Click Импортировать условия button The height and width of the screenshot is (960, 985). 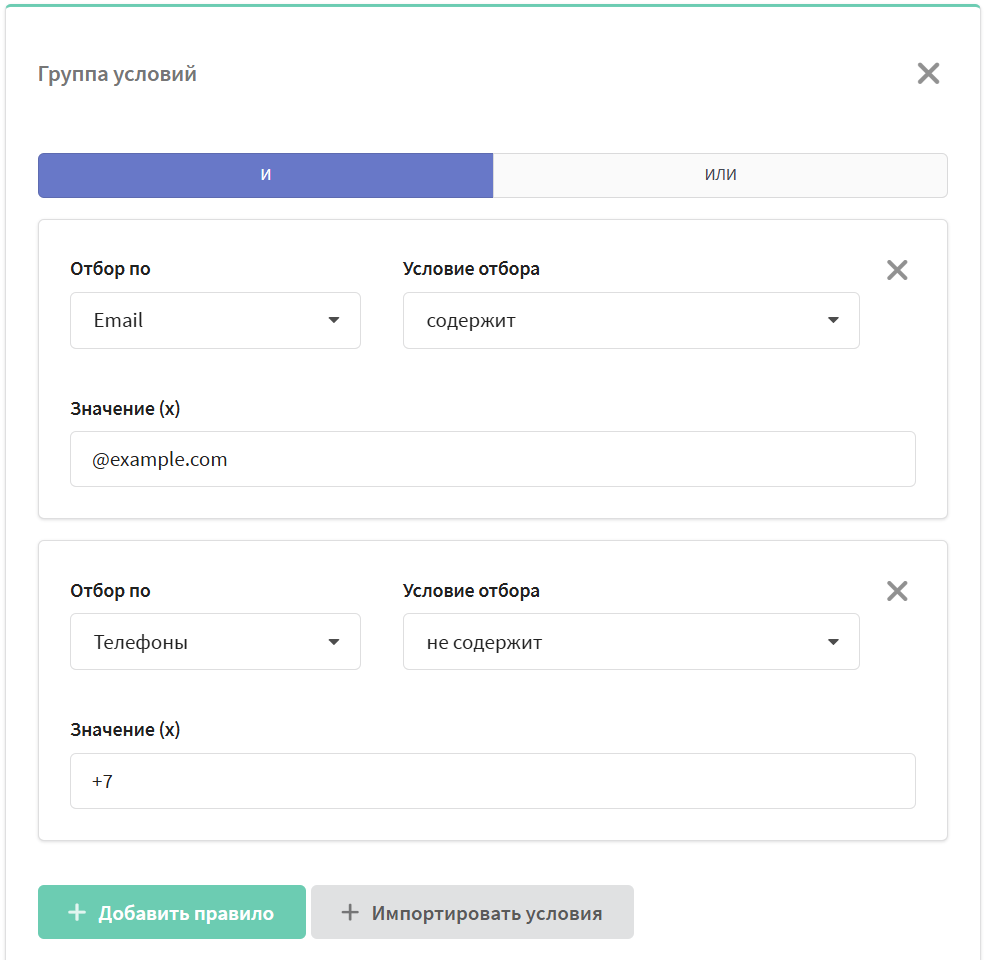point(472,912)
